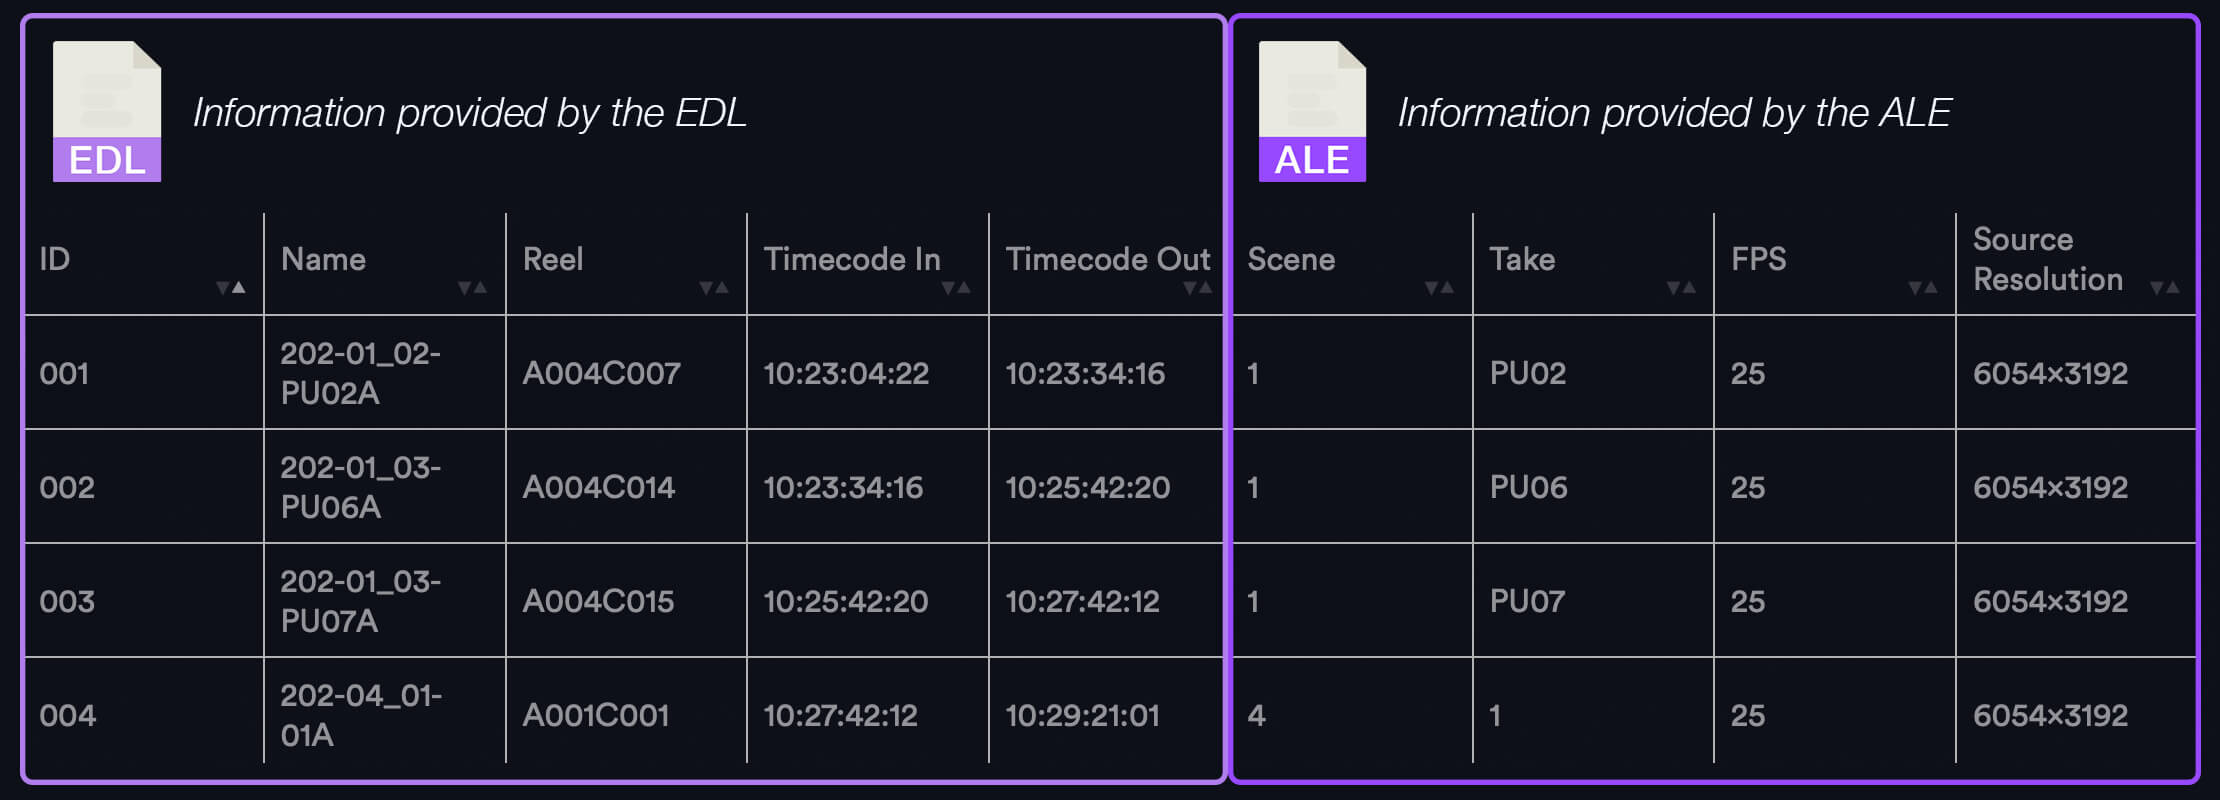This screenshot has height=800, width=2220.
Task: Select take cell PU07
Action: (x=1527, y=601)
